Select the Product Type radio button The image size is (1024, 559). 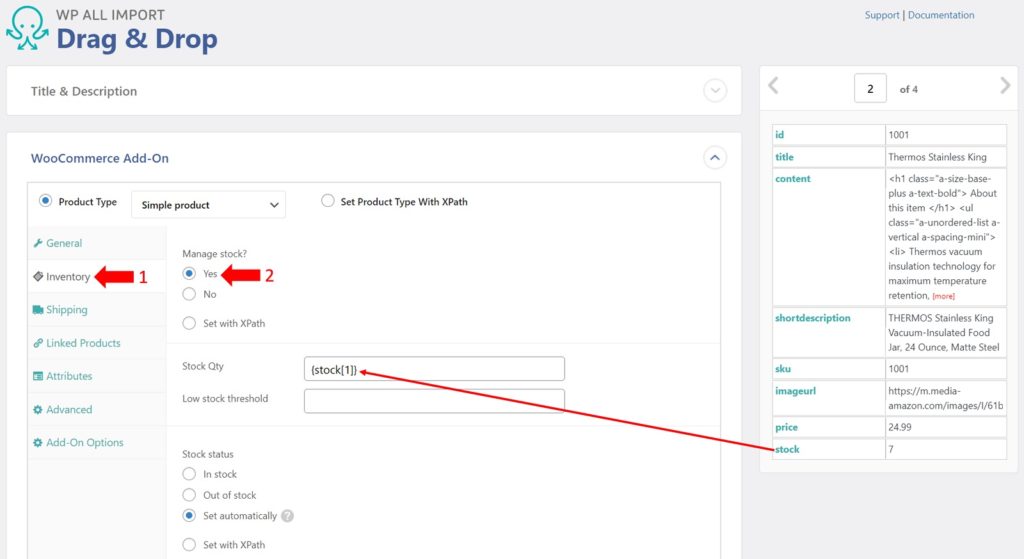pyautogui.click(x=45, y=201)
